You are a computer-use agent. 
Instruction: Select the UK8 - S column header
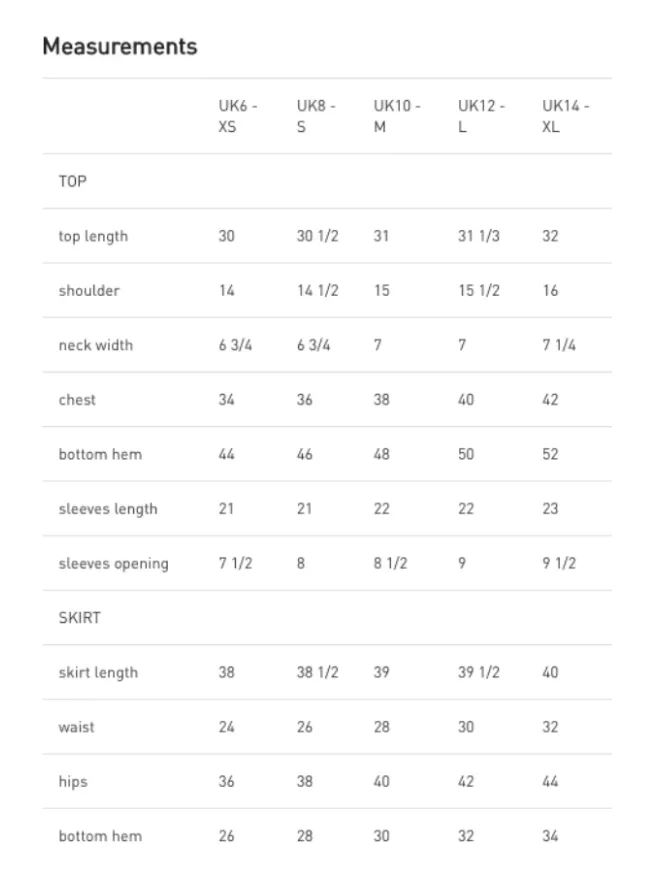click(315, 116)
